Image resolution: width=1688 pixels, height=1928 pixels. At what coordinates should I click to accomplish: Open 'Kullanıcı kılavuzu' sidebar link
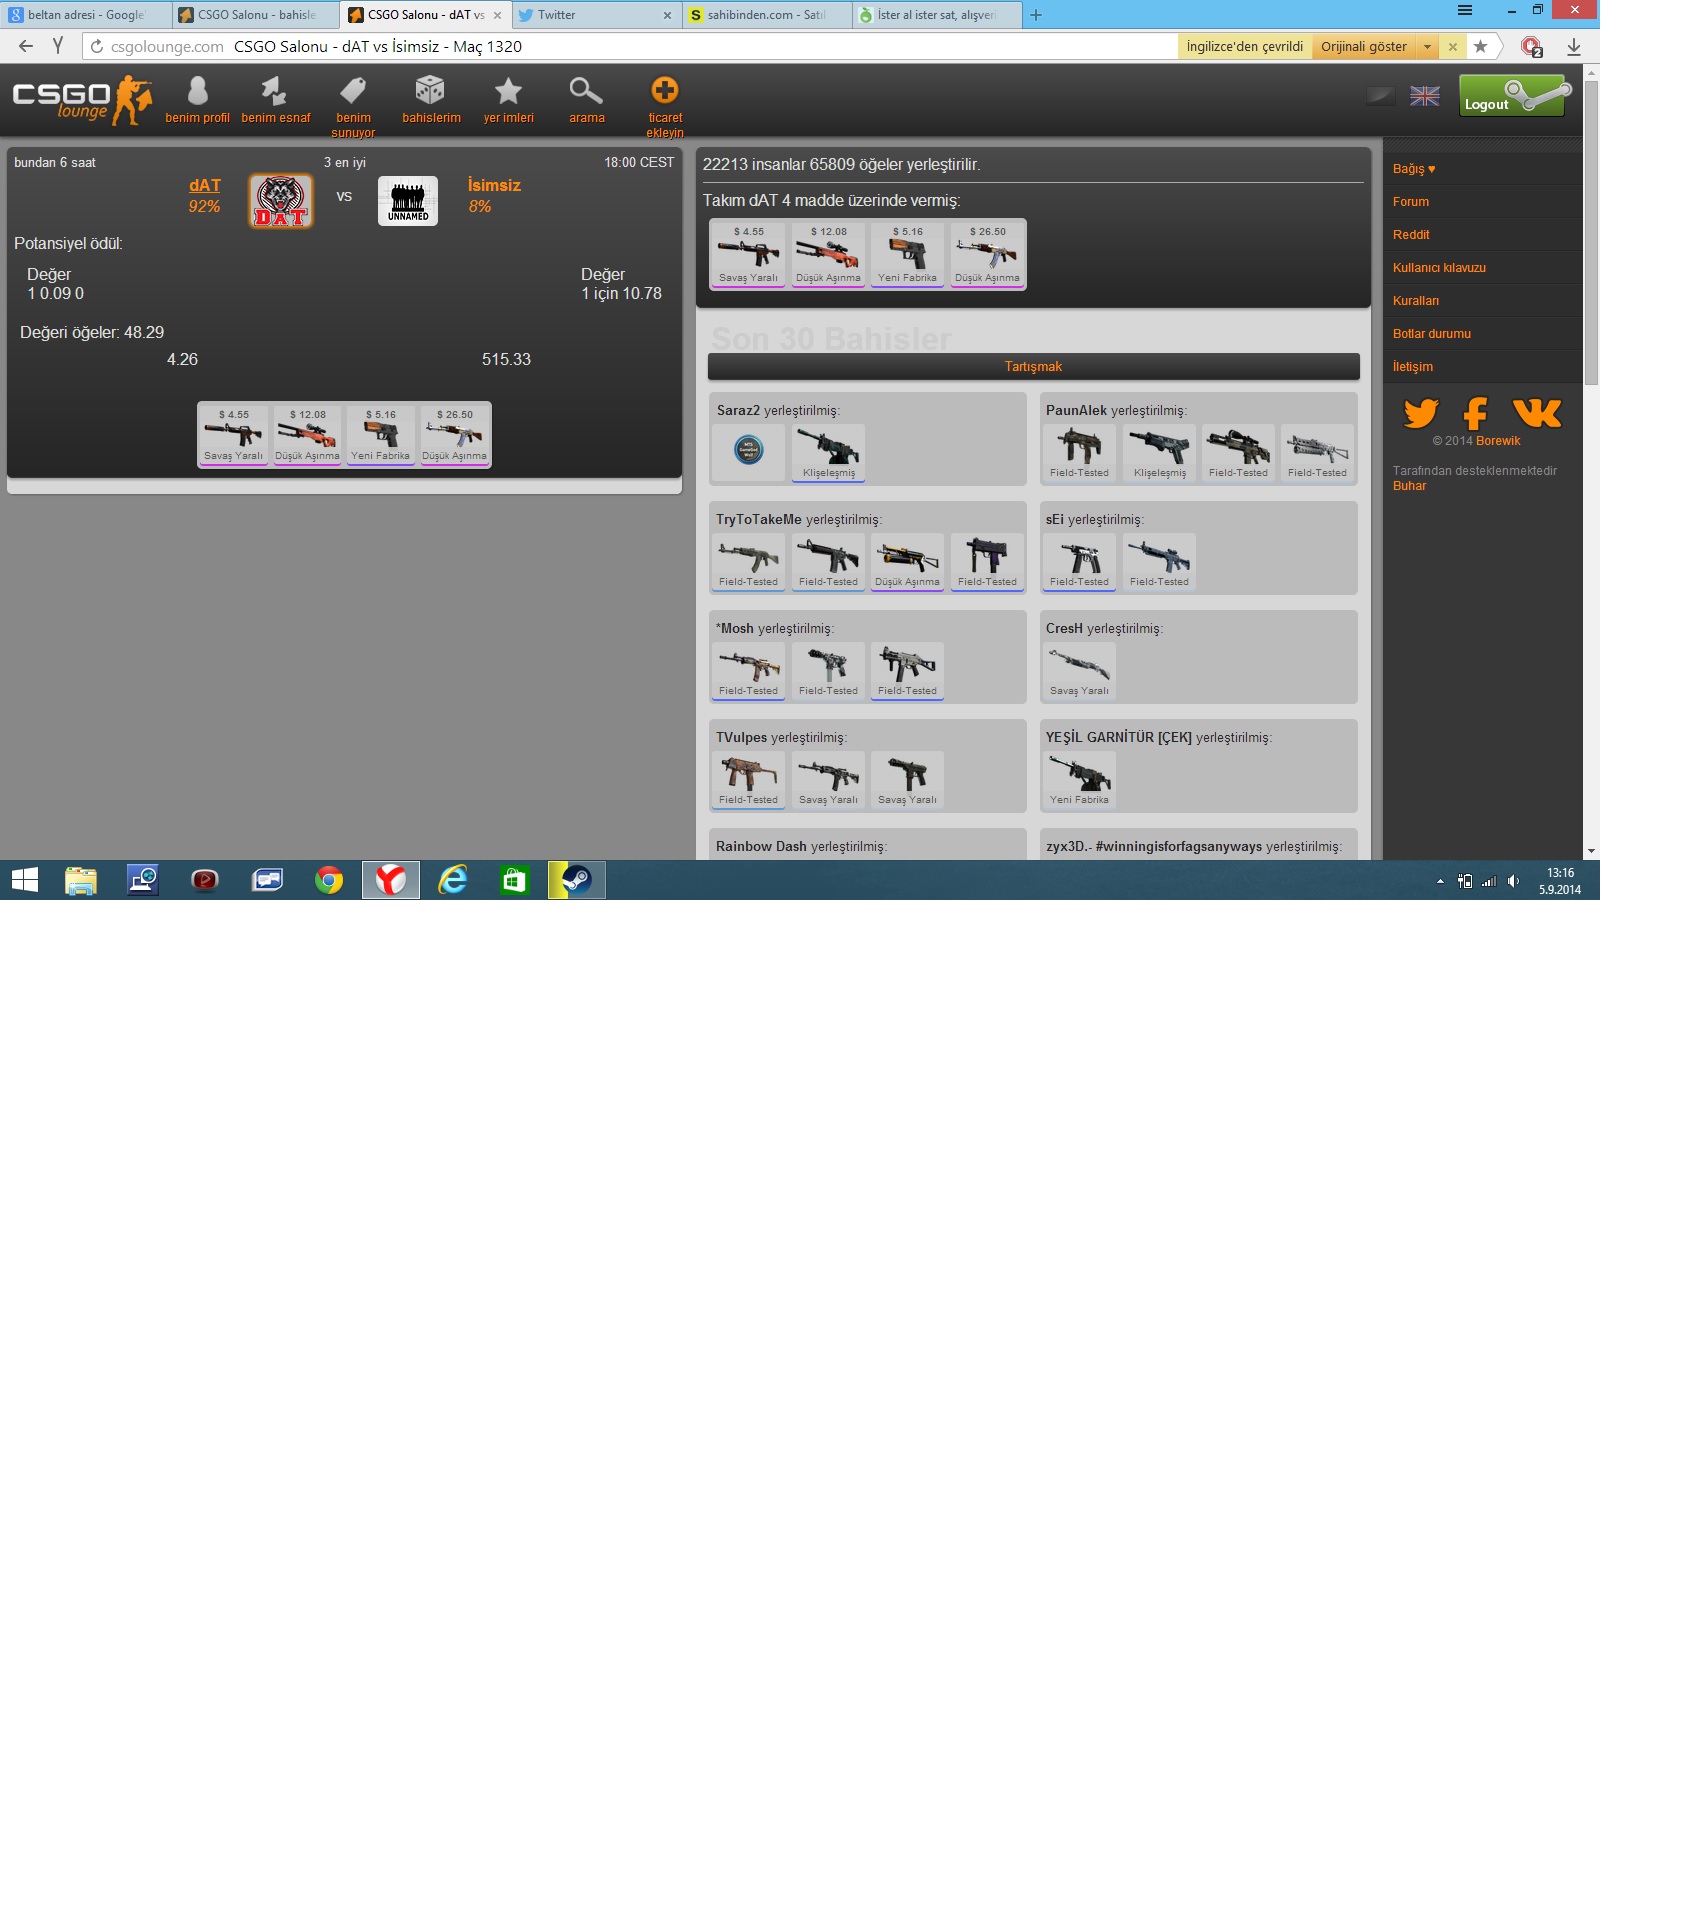1439,268
